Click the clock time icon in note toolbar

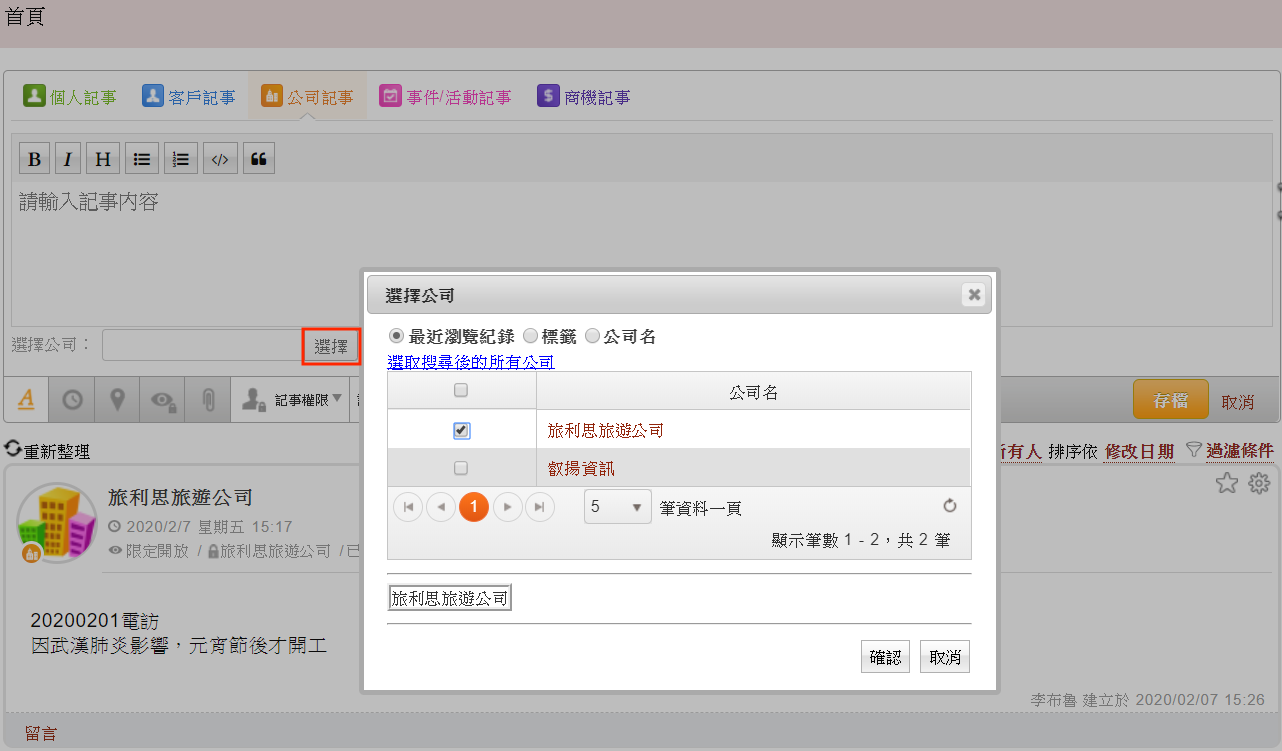tap(72, 399)
